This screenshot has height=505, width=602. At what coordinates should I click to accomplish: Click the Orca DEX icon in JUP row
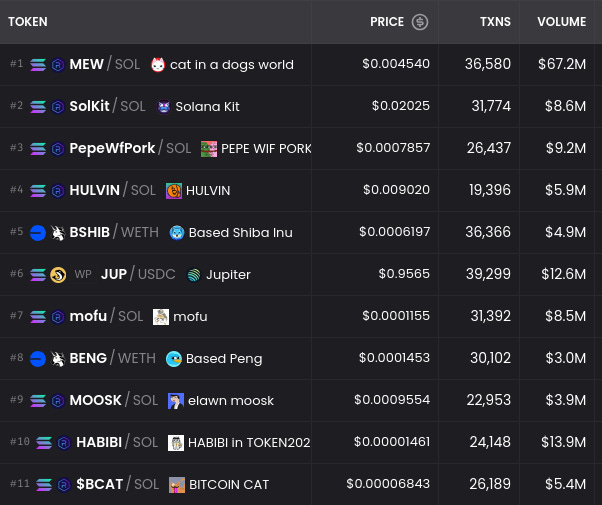pyautogui.click(x=58, y=275)
